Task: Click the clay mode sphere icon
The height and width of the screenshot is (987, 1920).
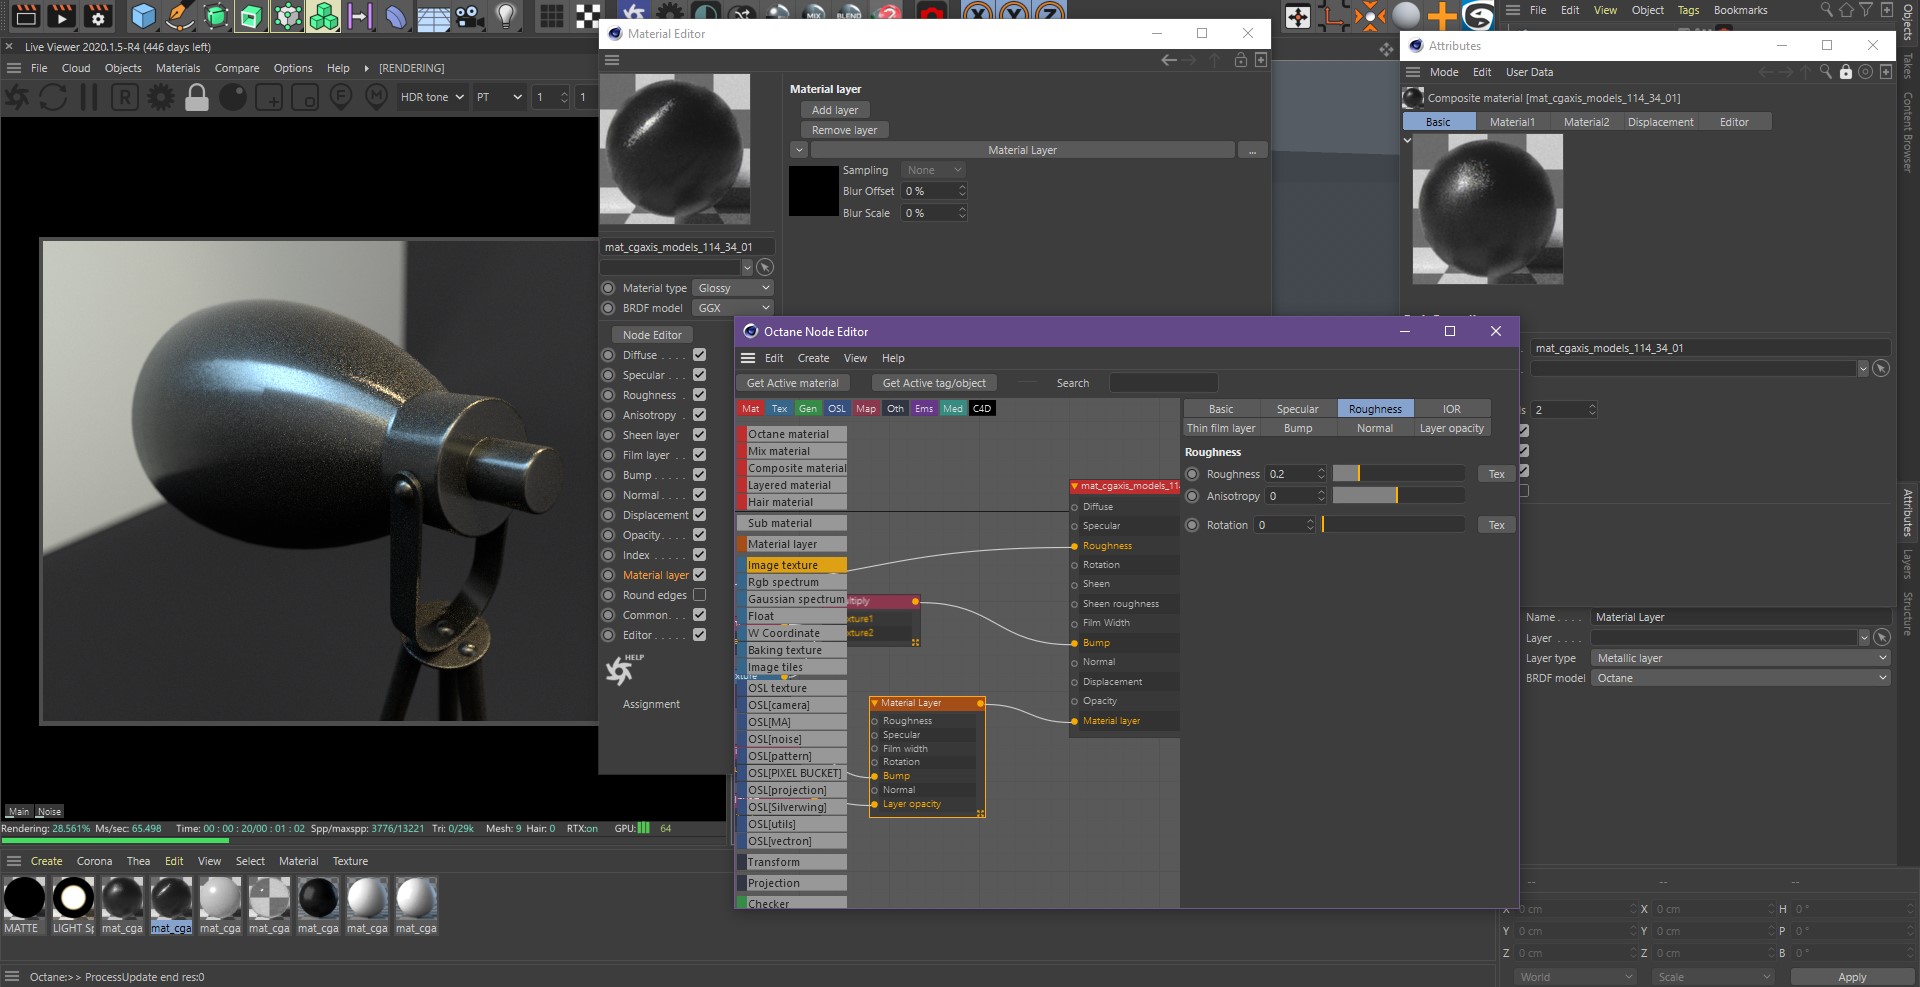Action: (233, 97)
